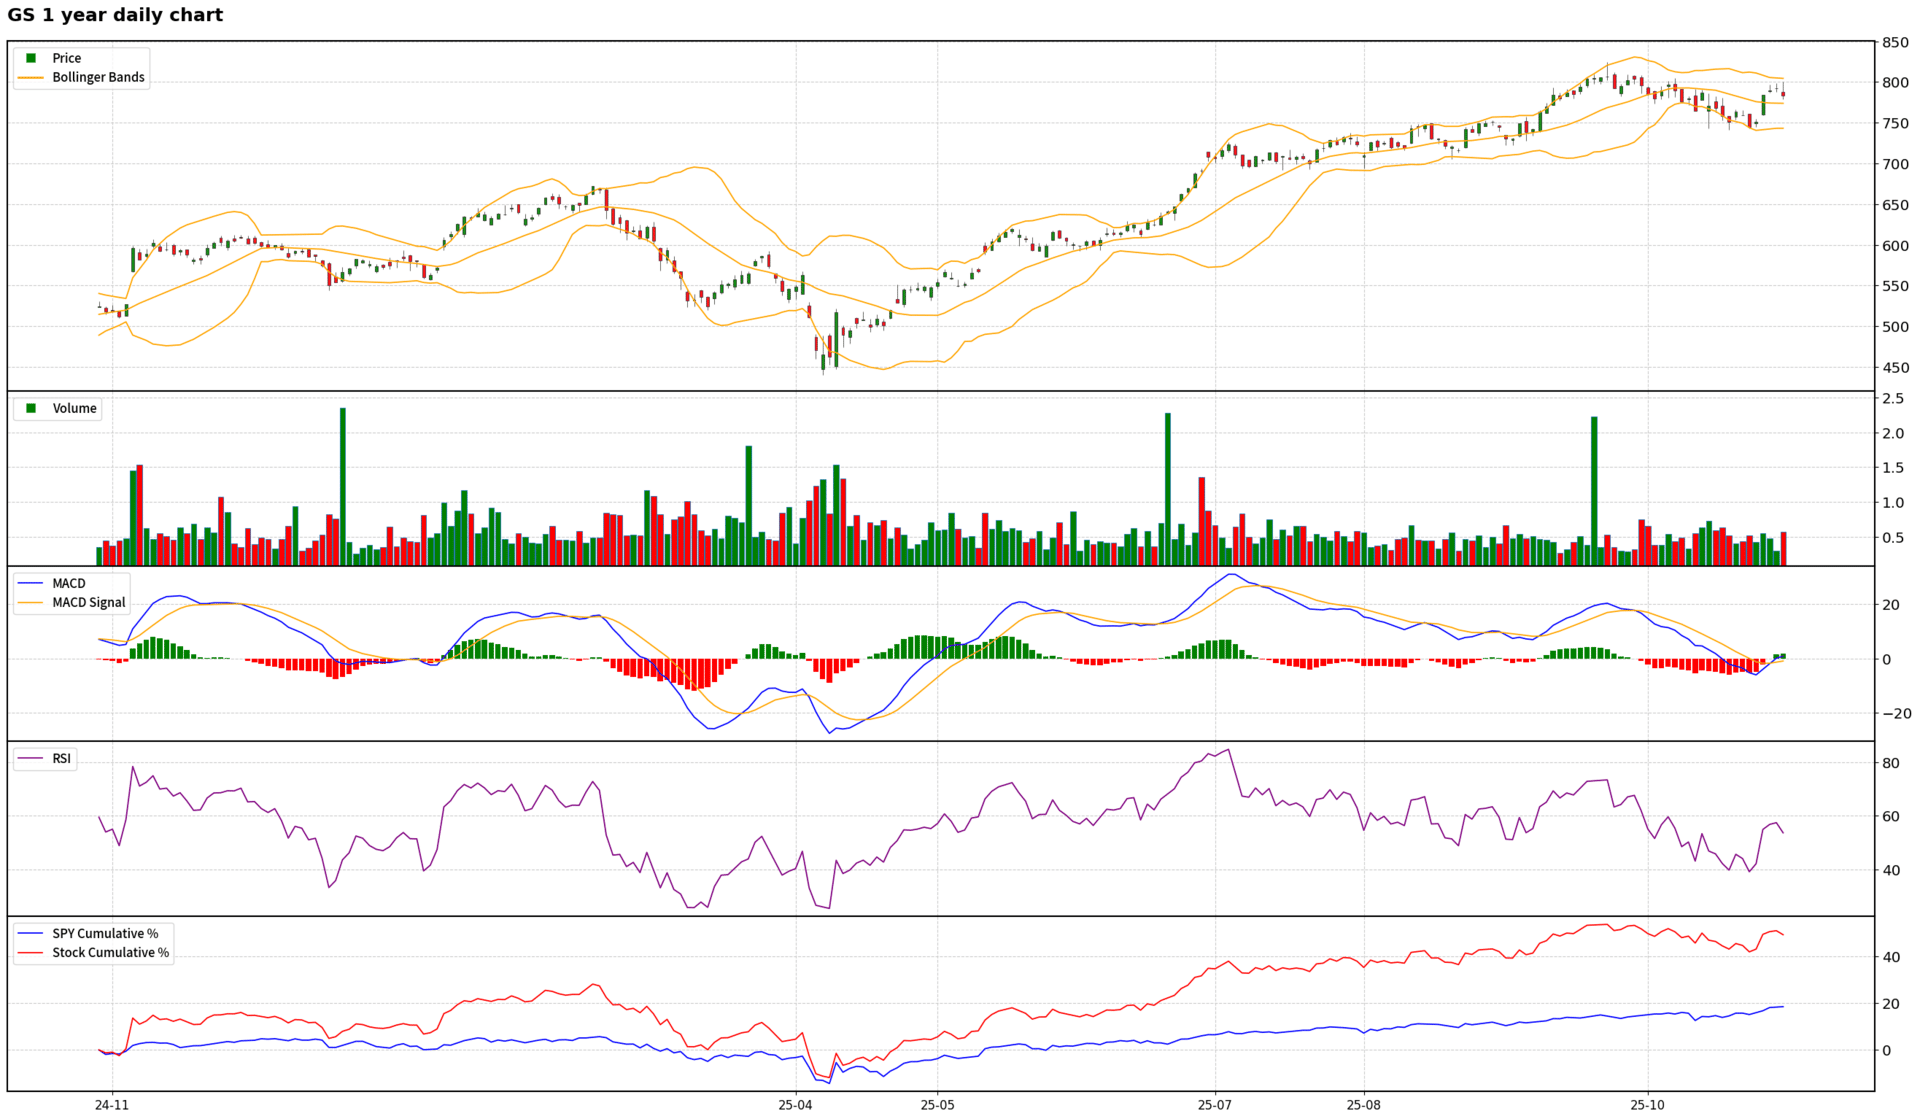Click the MACD Signal legend entry
Screen dimensions: 1920x1119
[88, 602]
